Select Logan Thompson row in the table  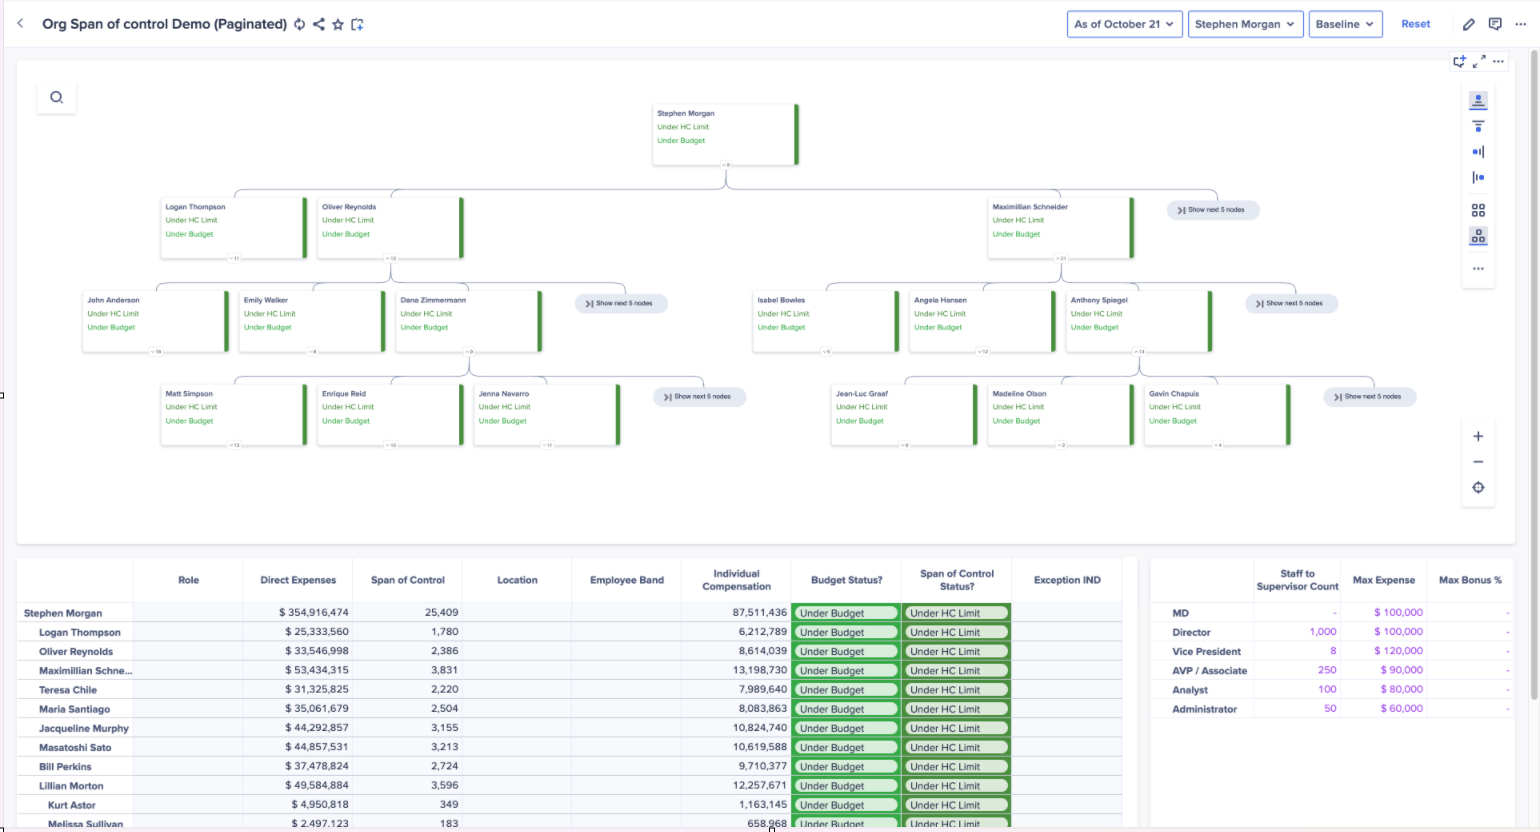[x=80, y=632]
